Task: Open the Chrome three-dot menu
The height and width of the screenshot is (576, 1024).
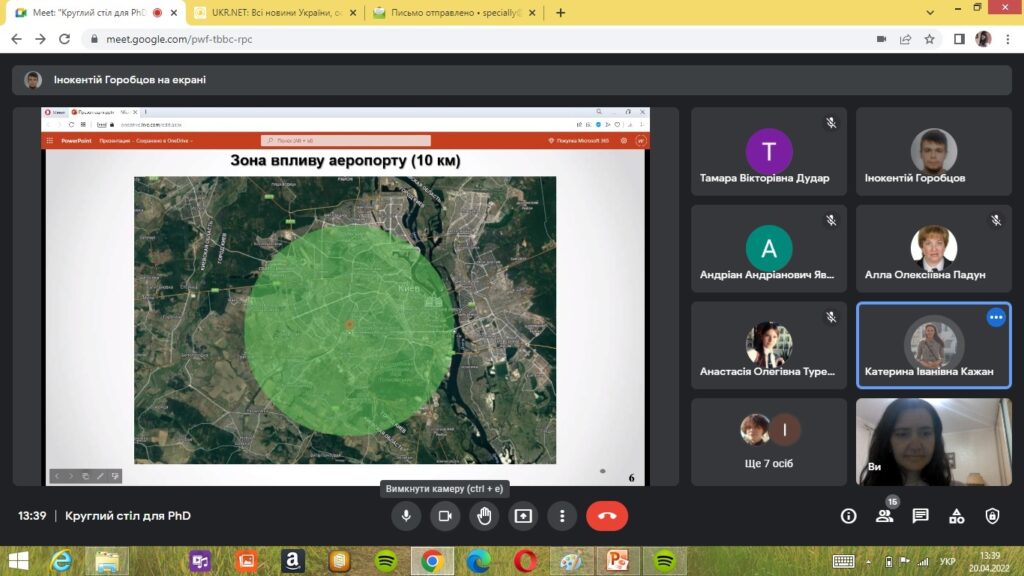Action: tap(1007, 39)
